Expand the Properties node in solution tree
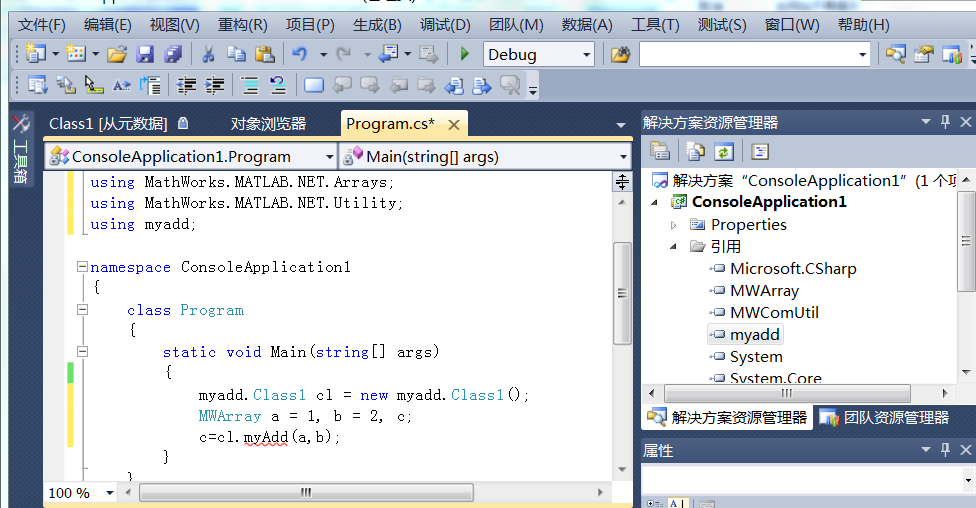Viewport: 976px width, 508px height. pyautogui.click(x=673, y=225)
